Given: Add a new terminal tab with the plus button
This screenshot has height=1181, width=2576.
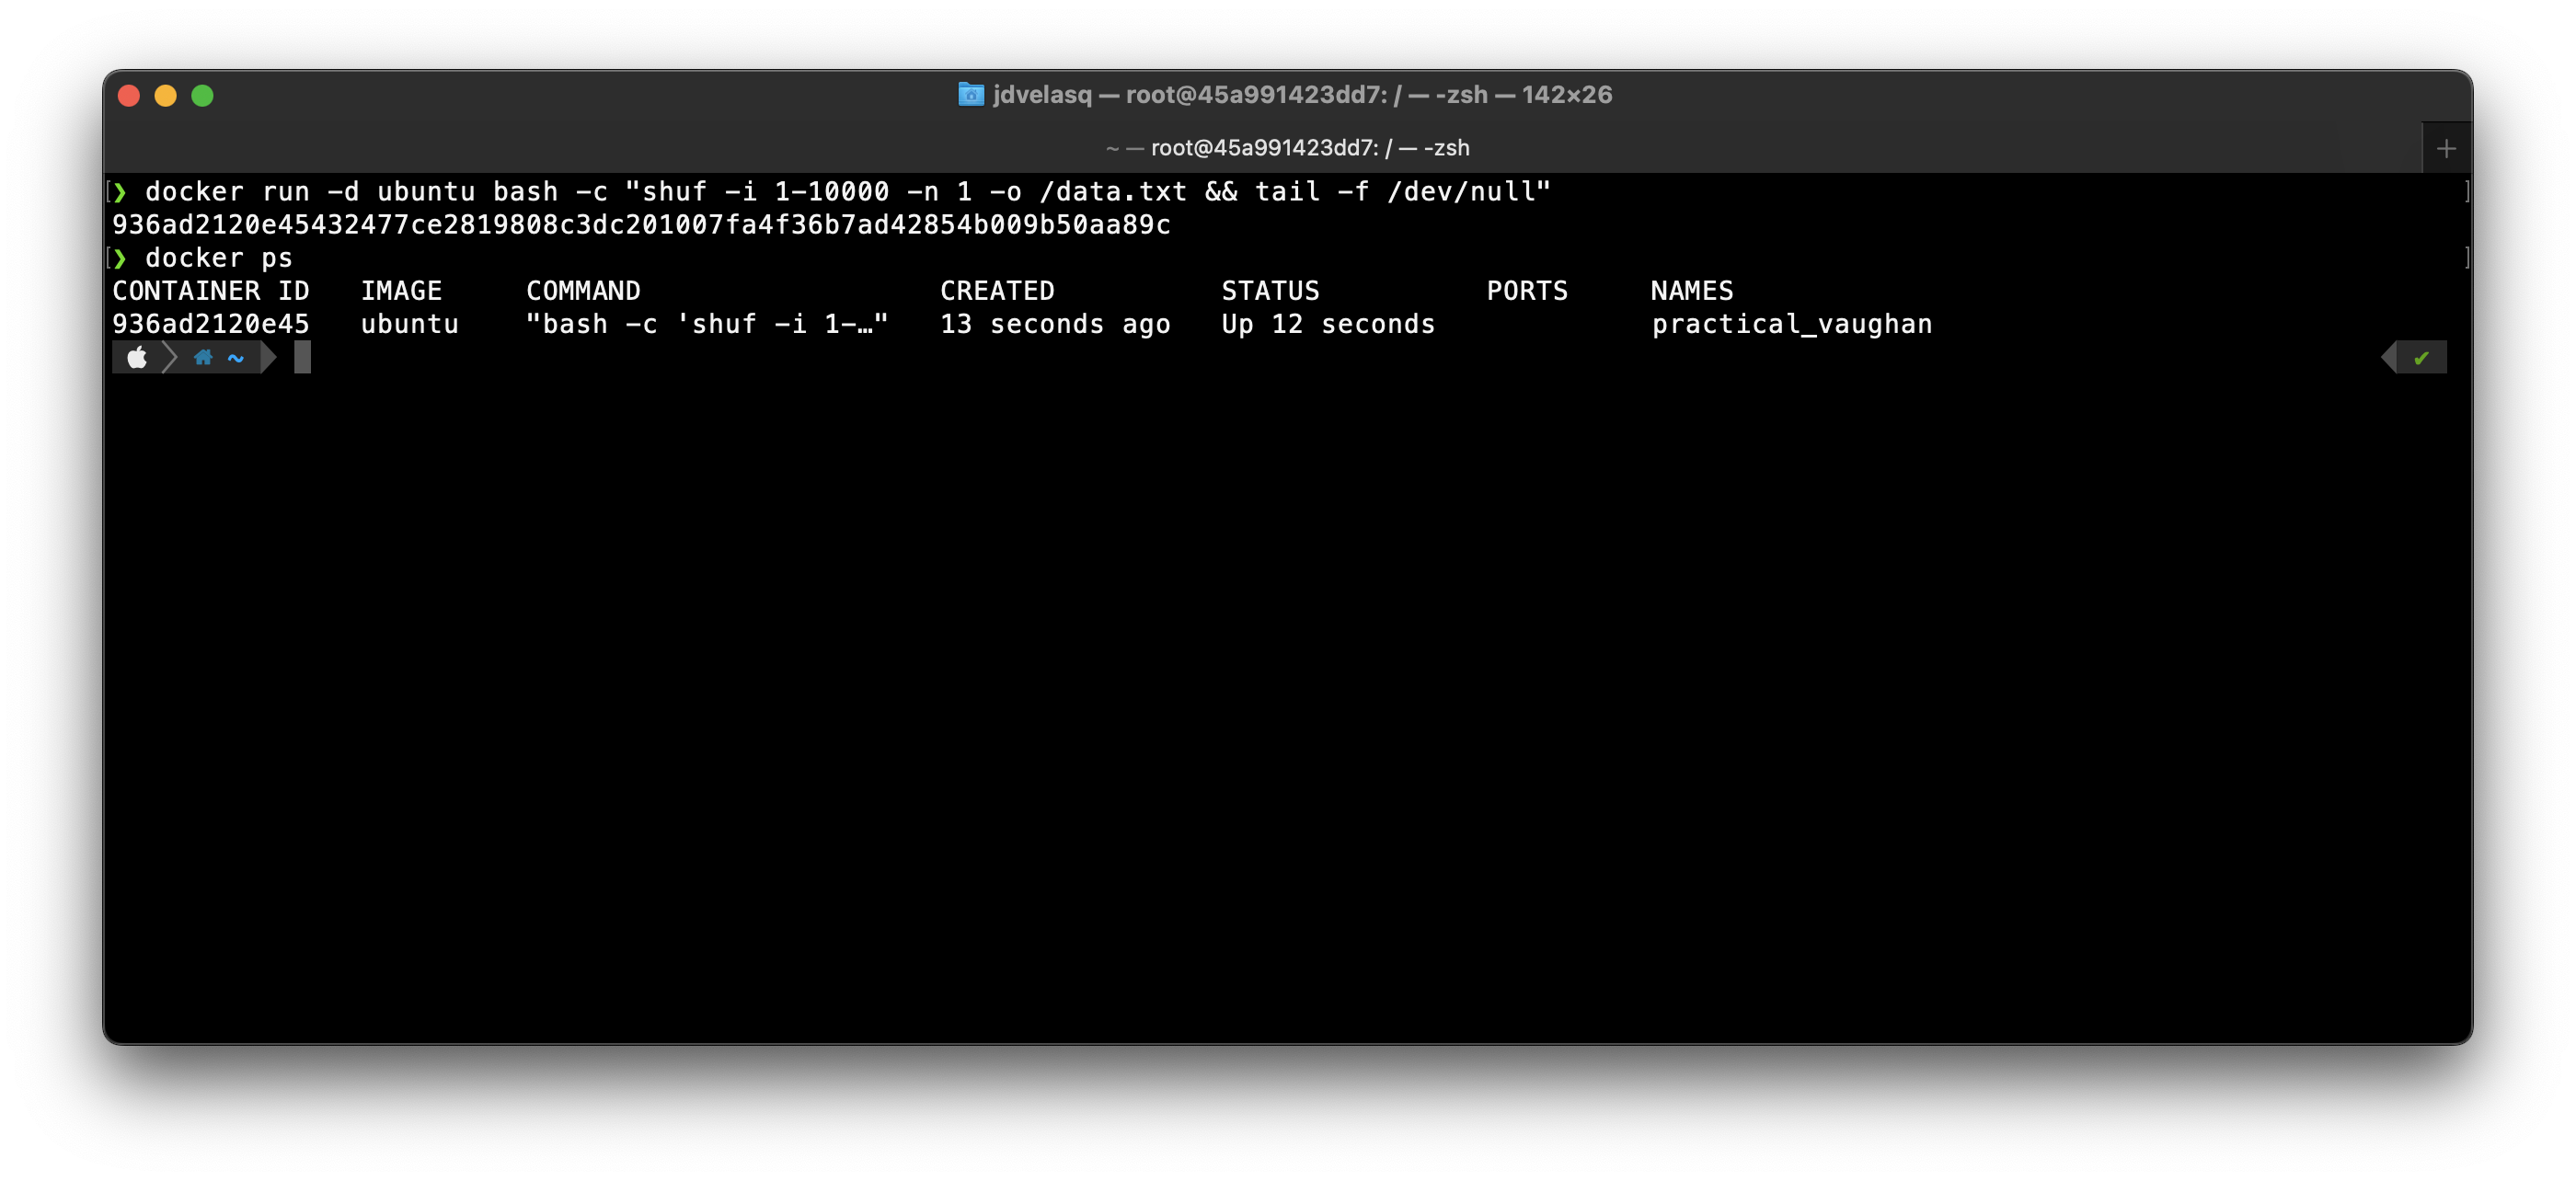Looking at the screenshot, I should [x=2446, y=149].
